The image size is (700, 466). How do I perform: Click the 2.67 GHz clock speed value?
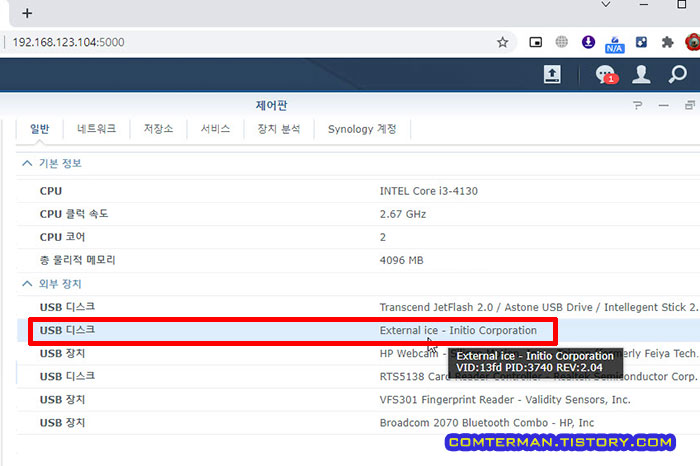point(403,214)
